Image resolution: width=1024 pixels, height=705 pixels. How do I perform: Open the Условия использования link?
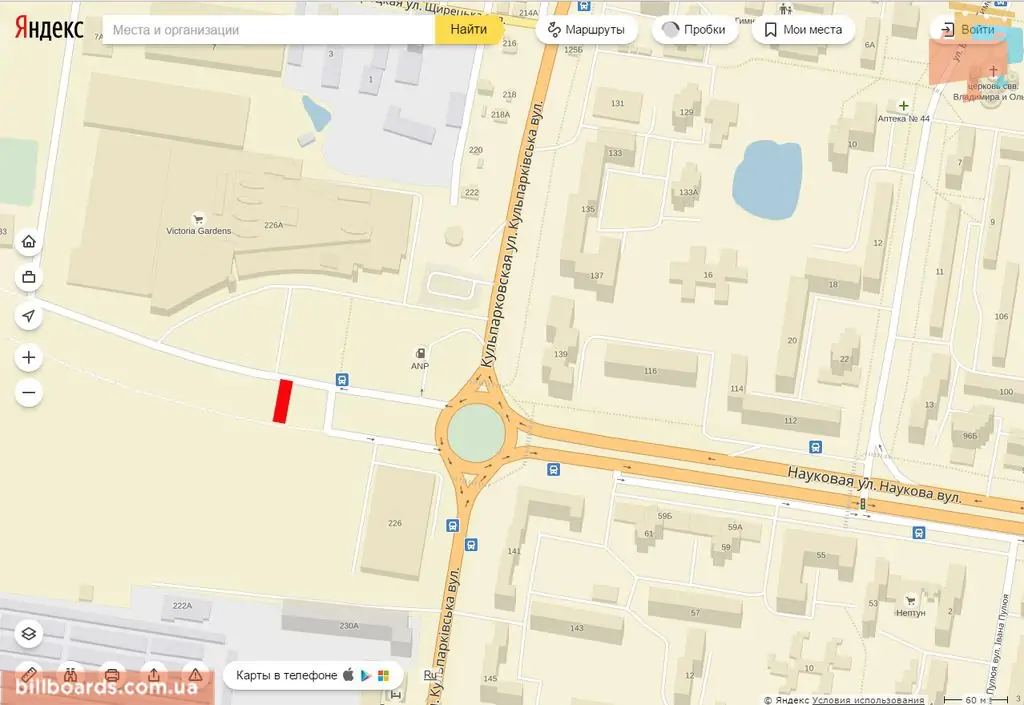868,700
